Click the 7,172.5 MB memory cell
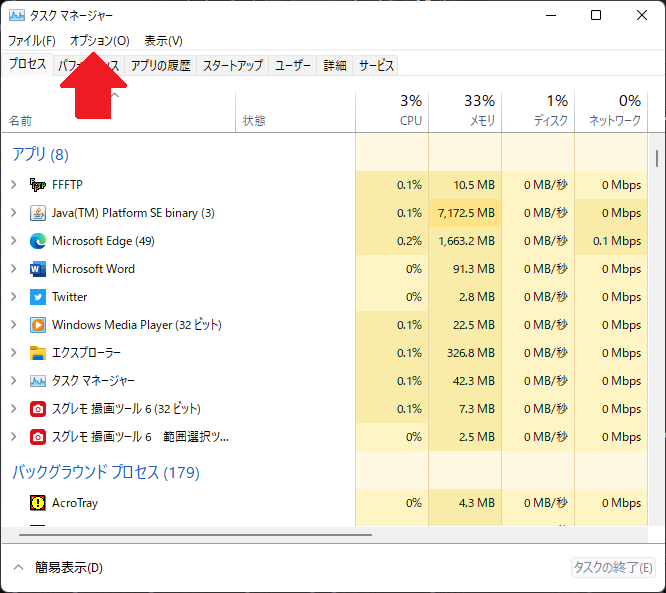The width and height of the screenshot is (666, 593). click(465, 213)
